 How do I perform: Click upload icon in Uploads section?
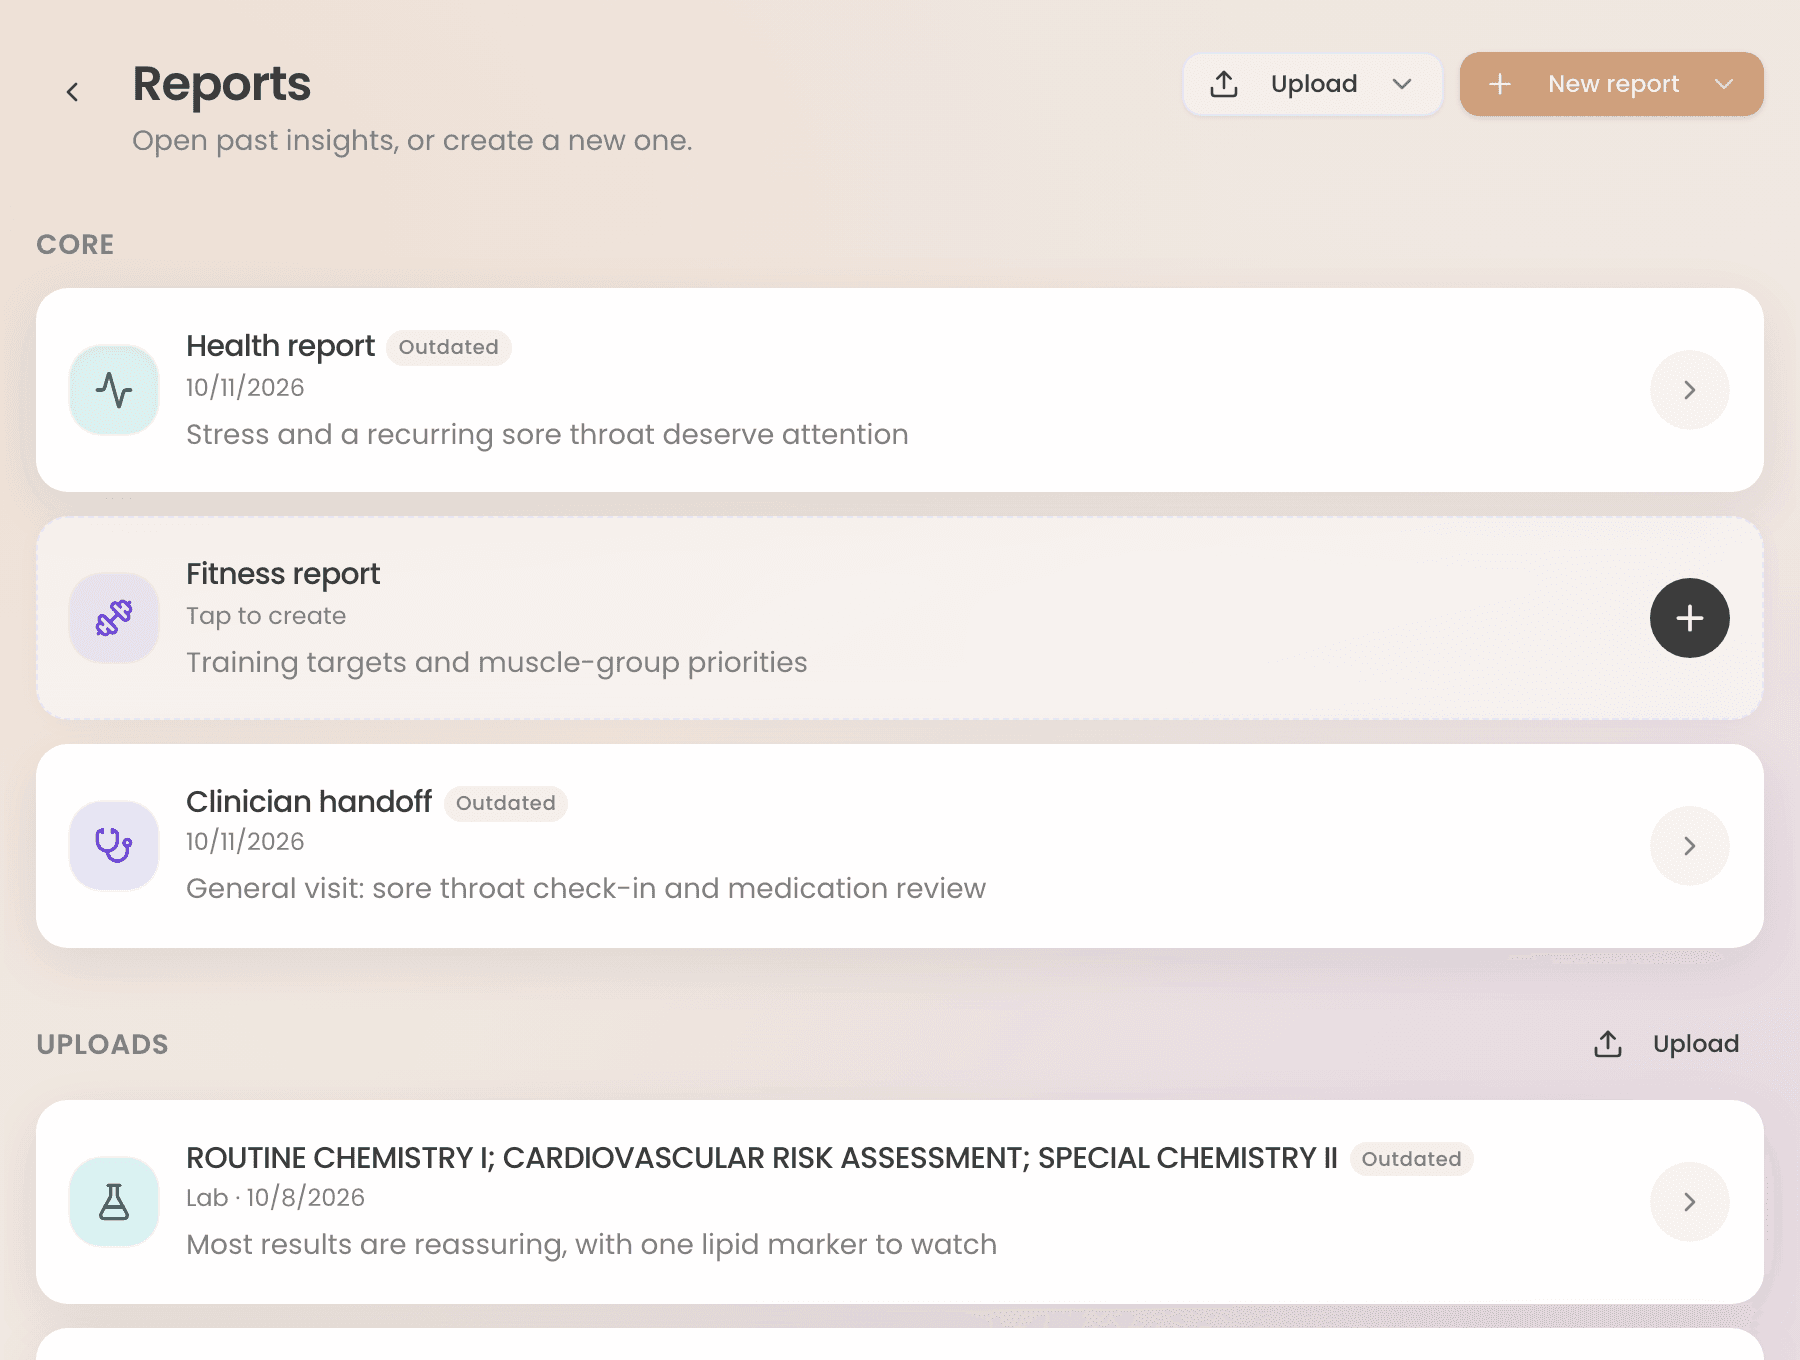click(1608, 1044)
